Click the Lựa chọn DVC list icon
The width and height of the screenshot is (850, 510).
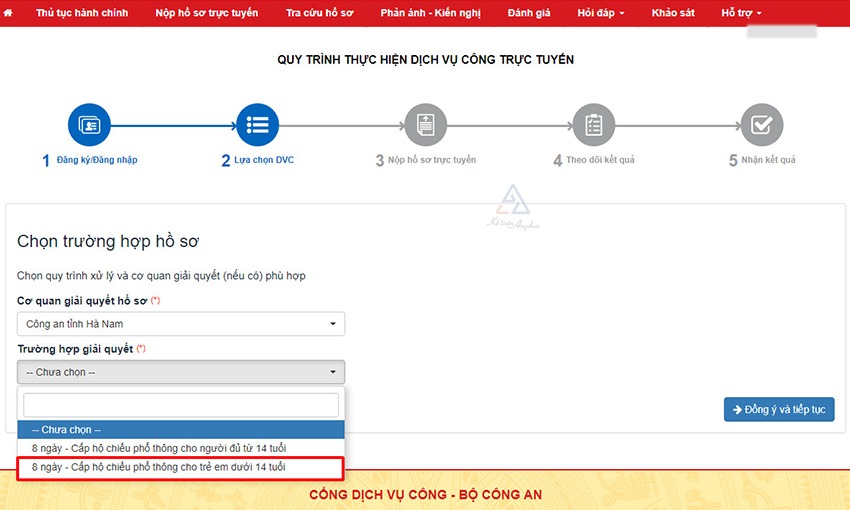click(257, 125)
